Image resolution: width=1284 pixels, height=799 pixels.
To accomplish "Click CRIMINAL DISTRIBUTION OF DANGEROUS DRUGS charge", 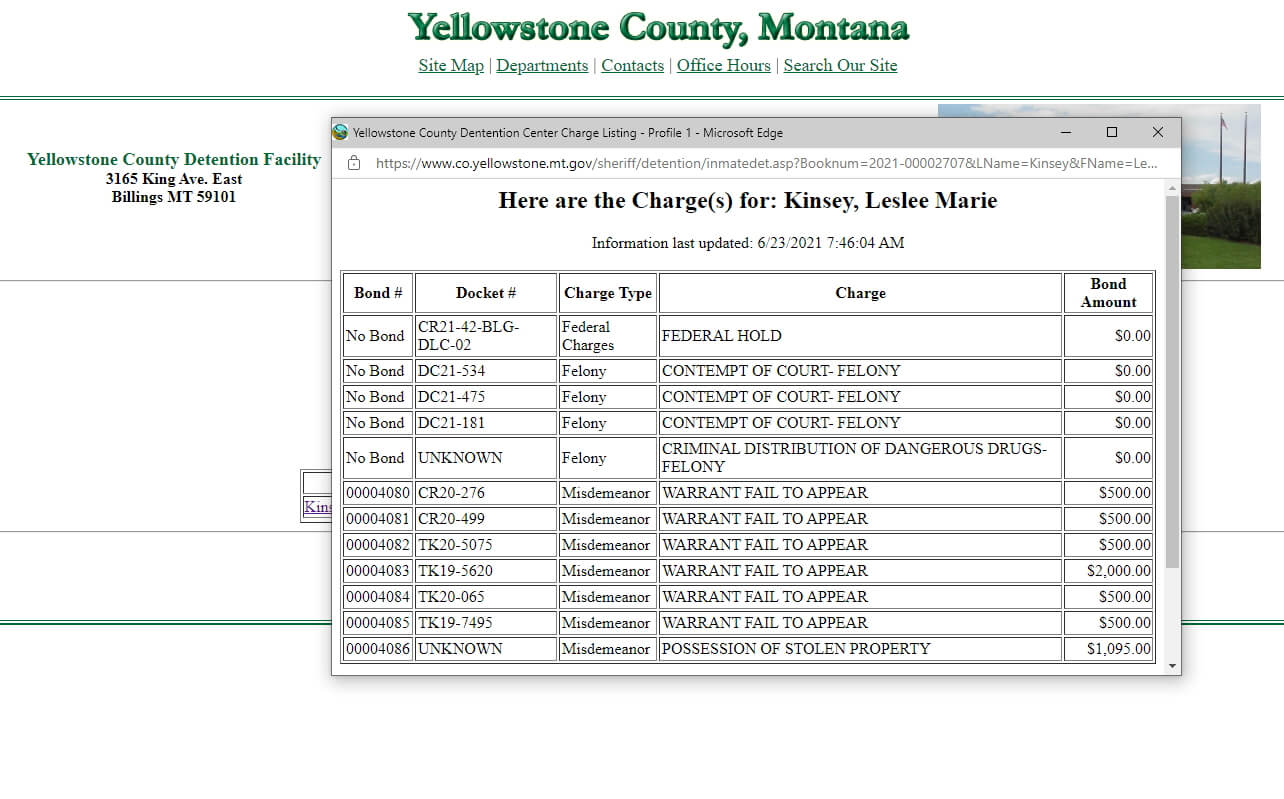I will pyautogui.click(x=860, y=458).
